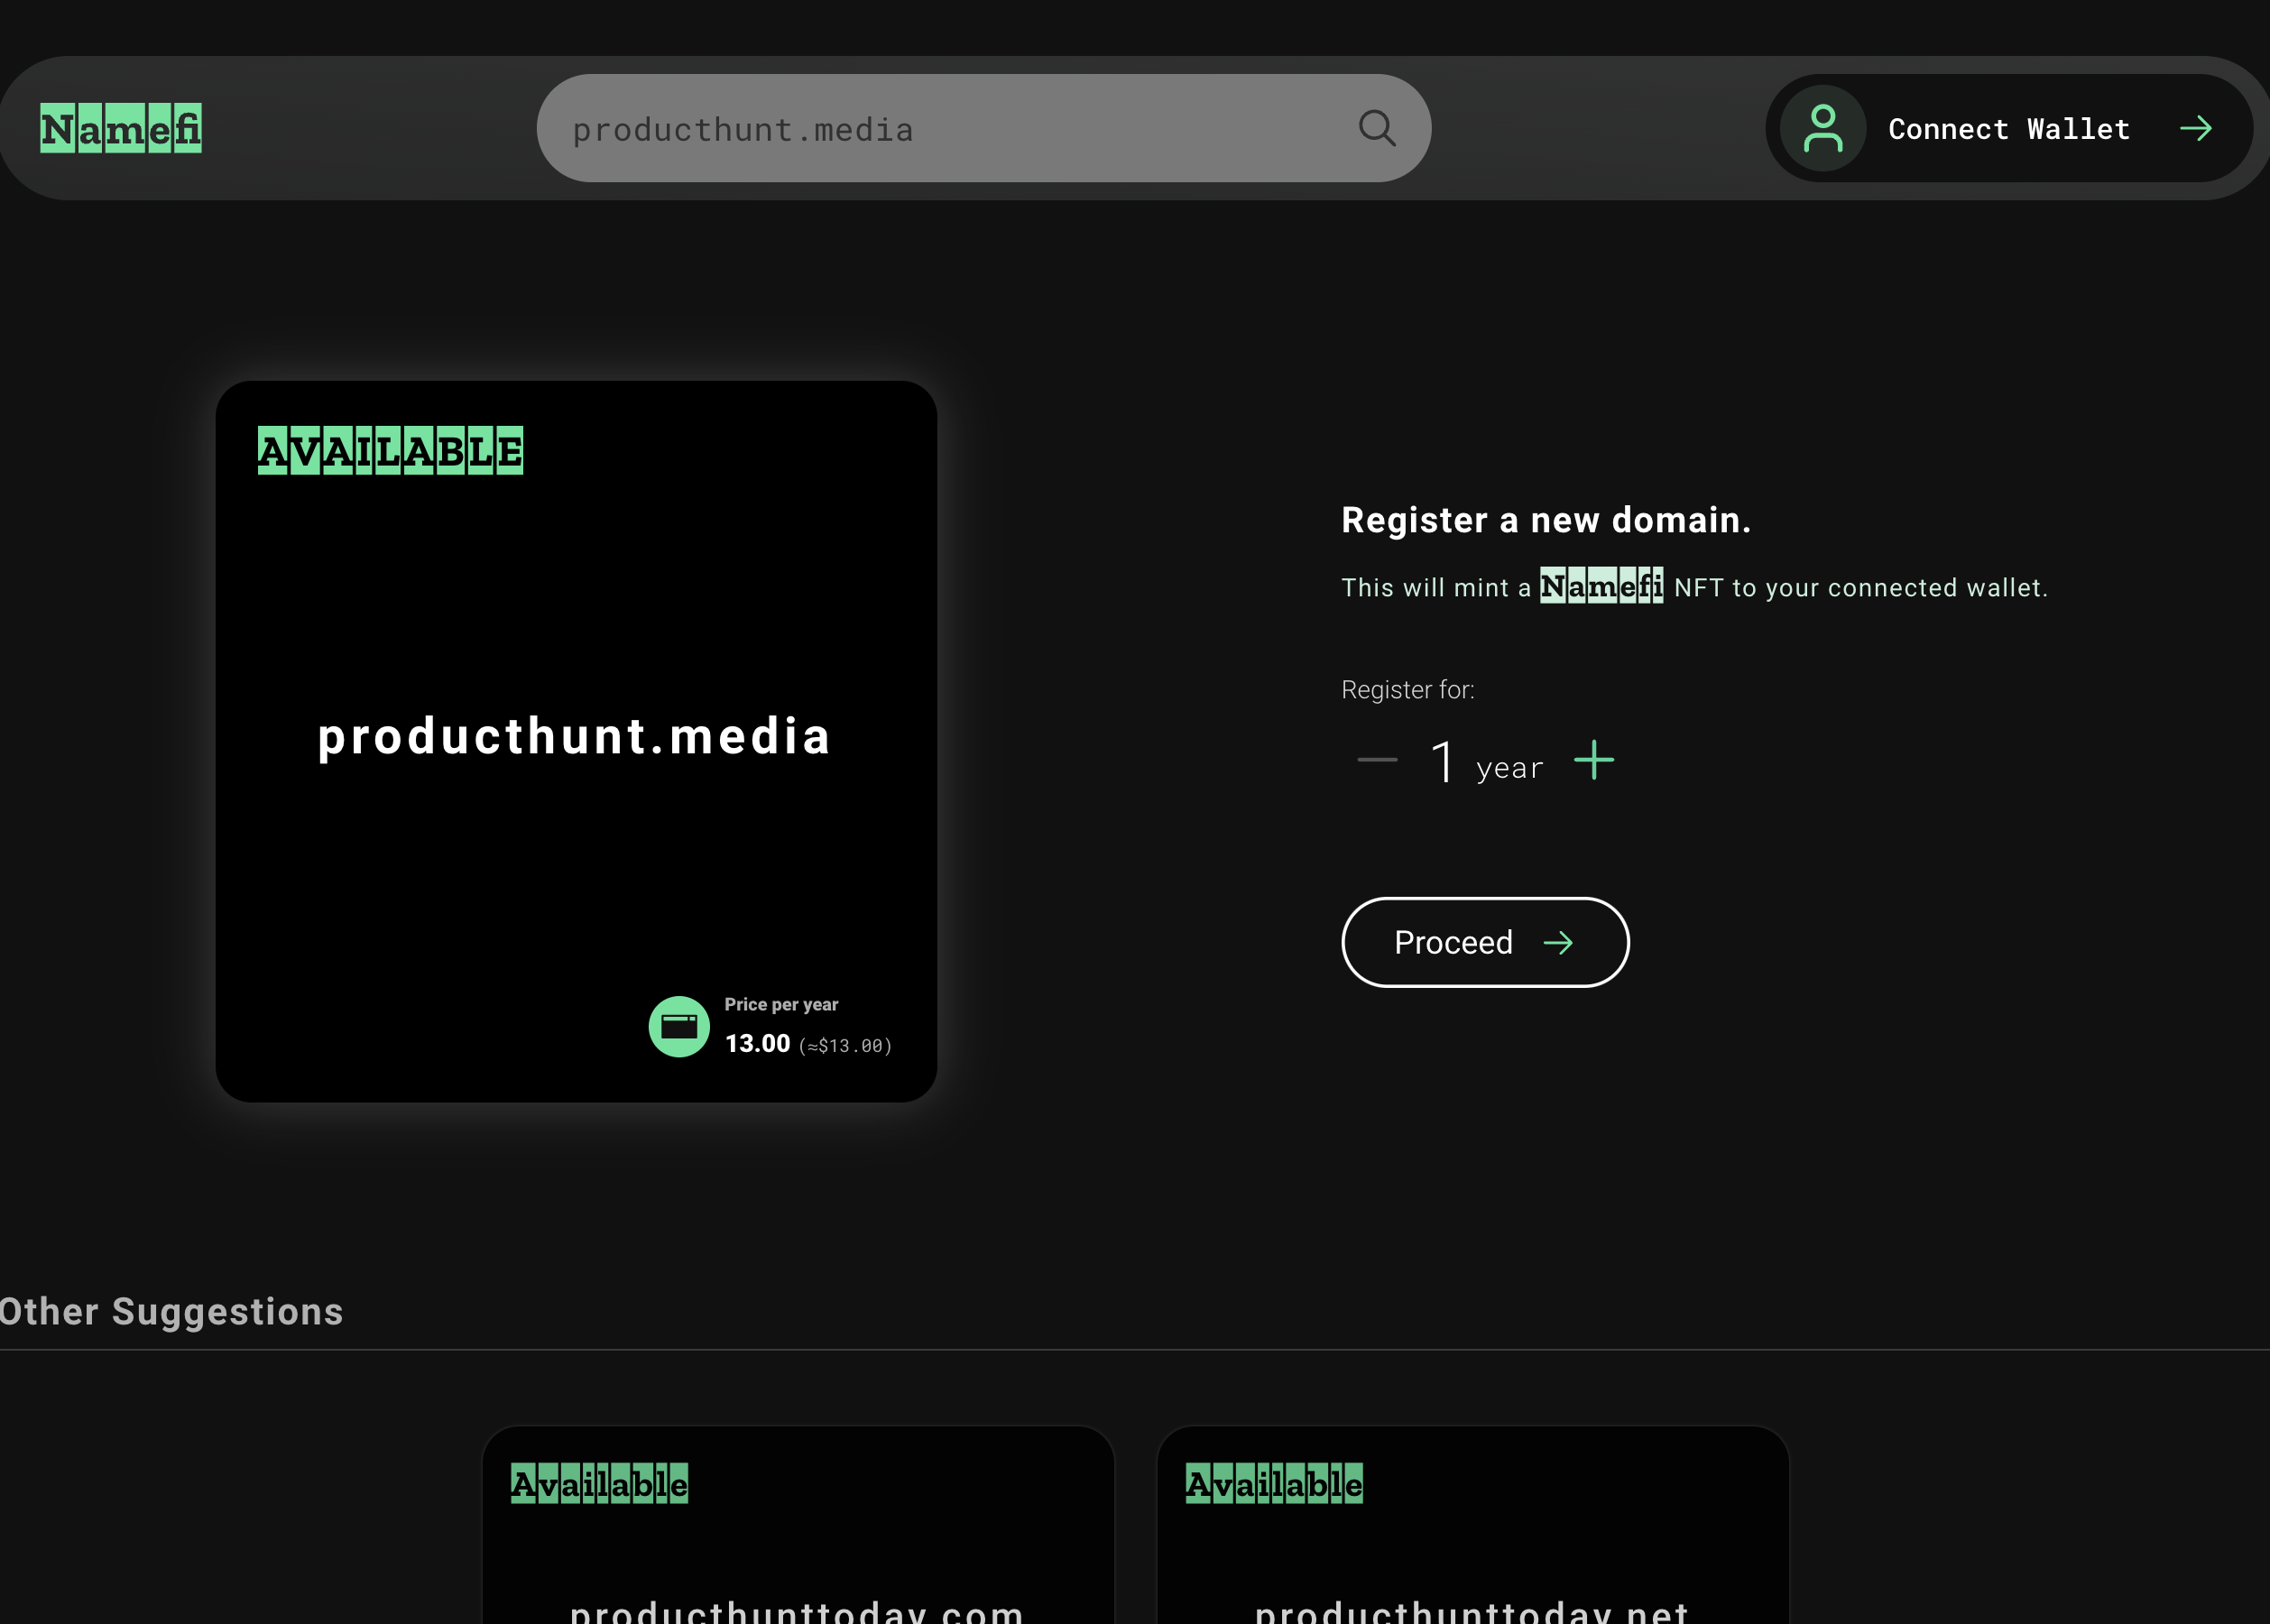The image size is (2270, 1624).
Task: Click the search magnifier icon
Action: coord(1377,128)
